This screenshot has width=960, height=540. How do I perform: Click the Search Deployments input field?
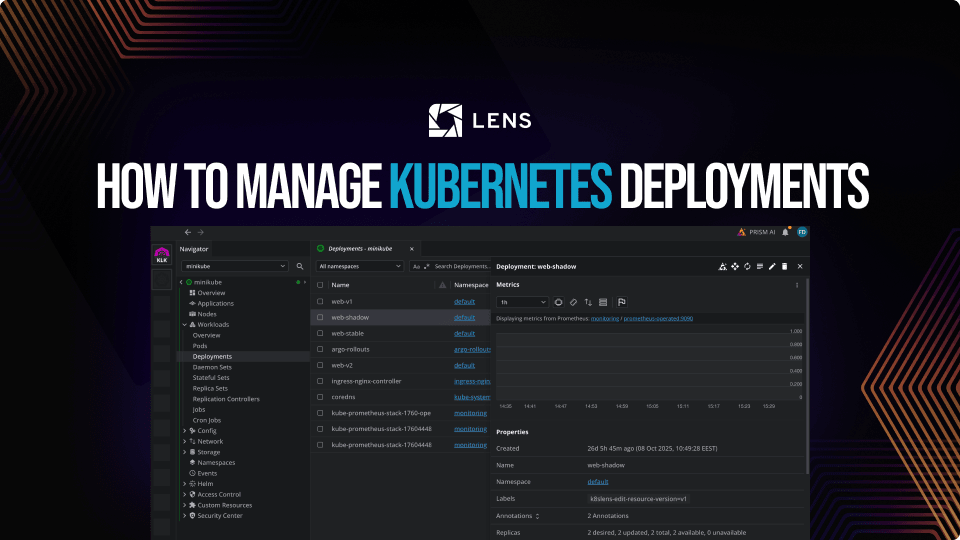(x=462, y=267)
